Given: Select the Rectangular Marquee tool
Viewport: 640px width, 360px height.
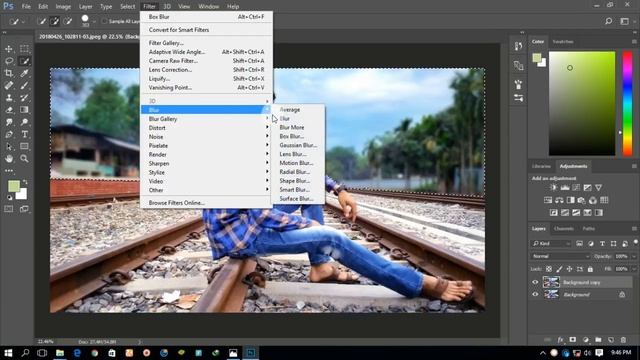Looking at the screenshot, I should pos(24,49).
